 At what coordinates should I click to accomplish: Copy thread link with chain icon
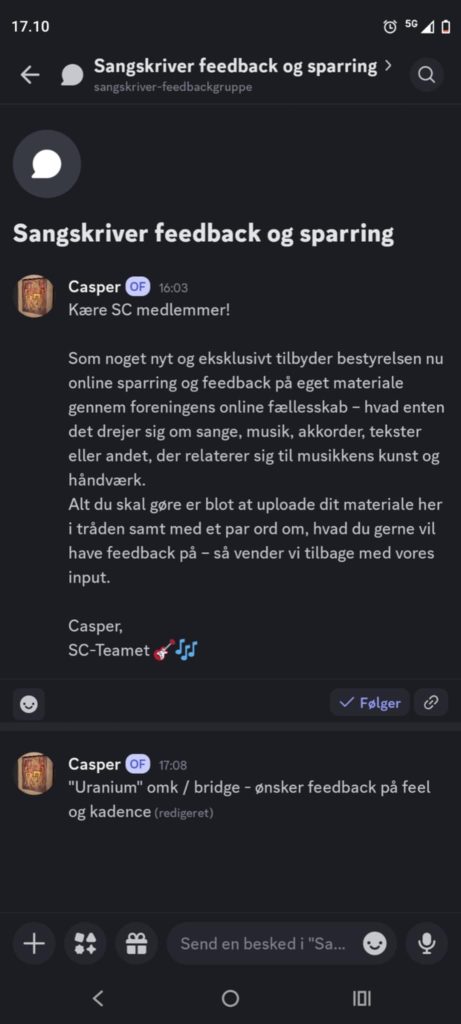pyautogui.click(x=431, y=703)
